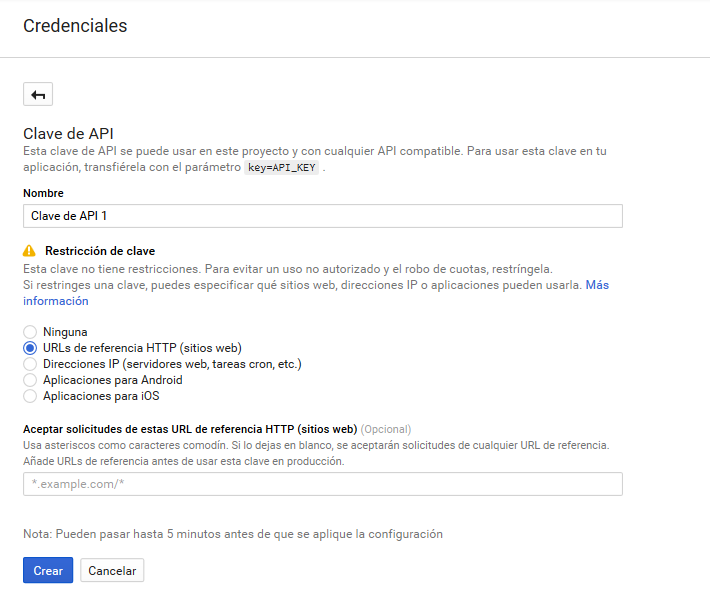Click the key=API_KEY code snippet
The width and height of the screenshot is (710, 609).
282,168
